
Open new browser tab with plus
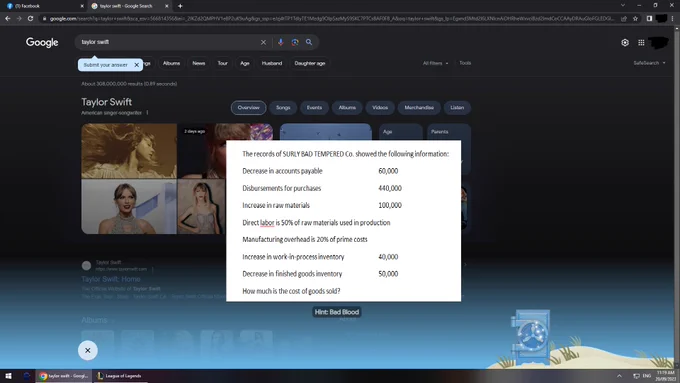(180, 6)
